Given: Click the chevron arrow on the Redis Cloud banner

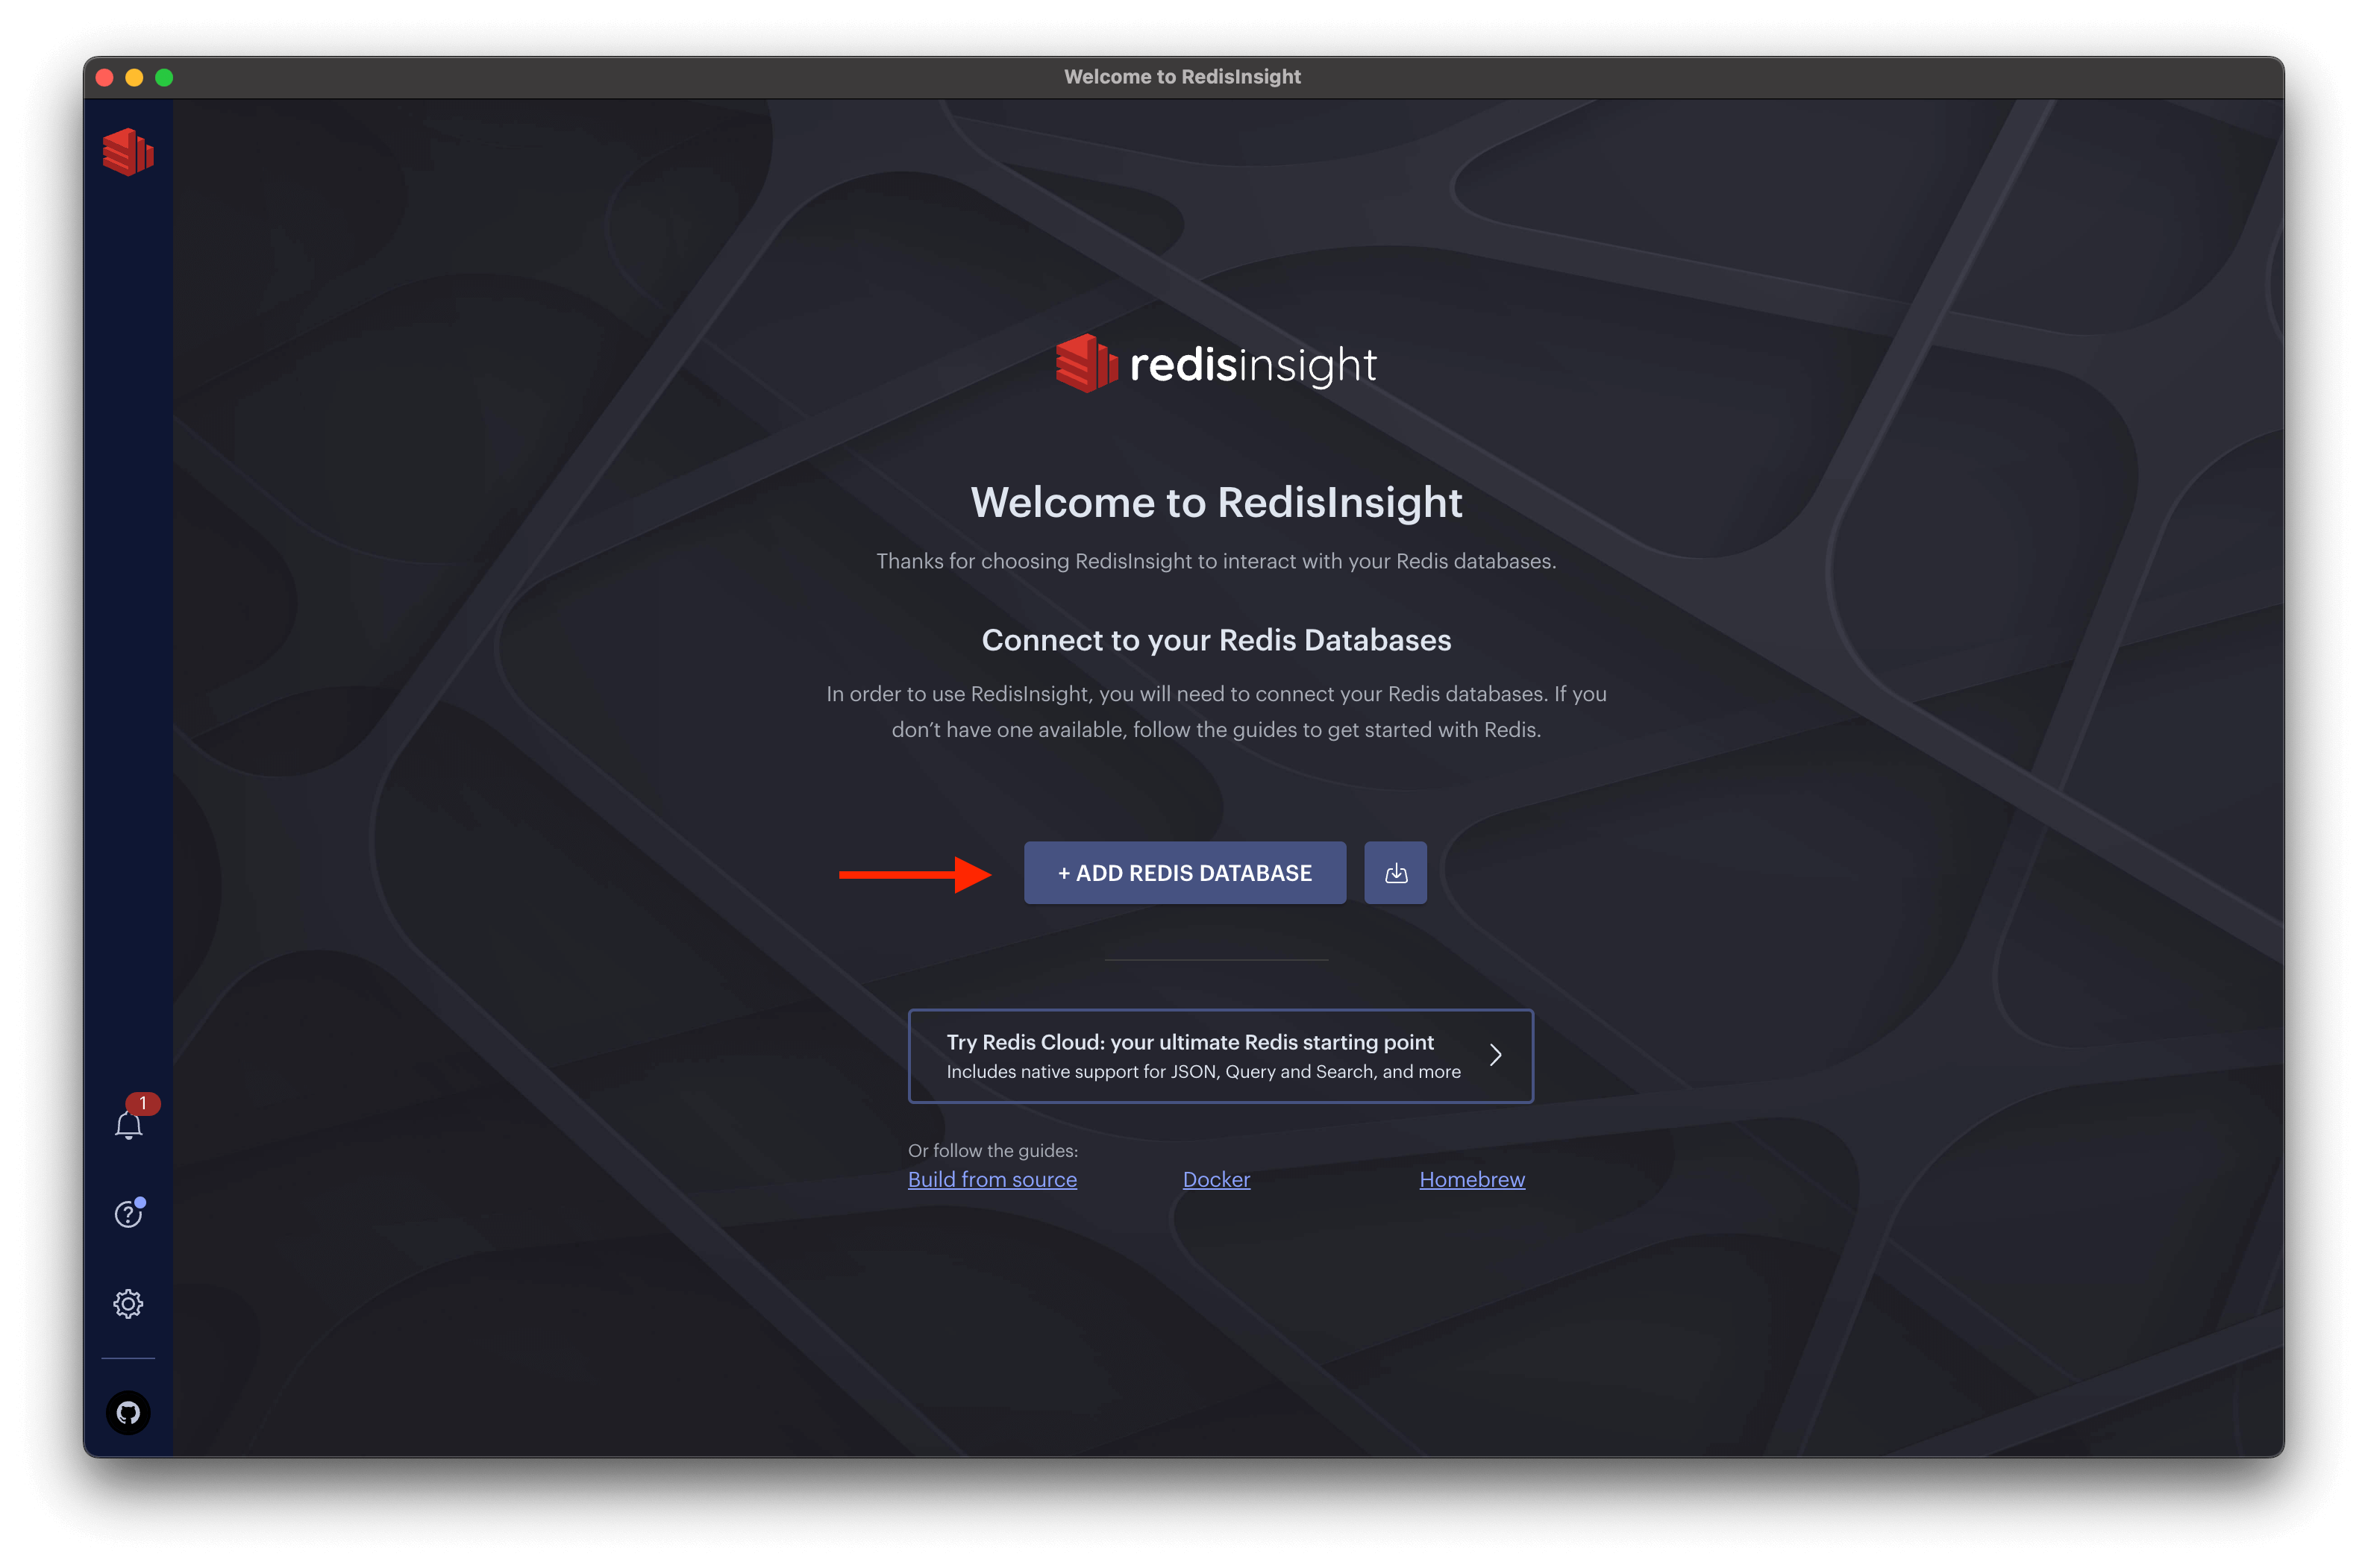Looking at the screenshot, I should point(1495,1055).
